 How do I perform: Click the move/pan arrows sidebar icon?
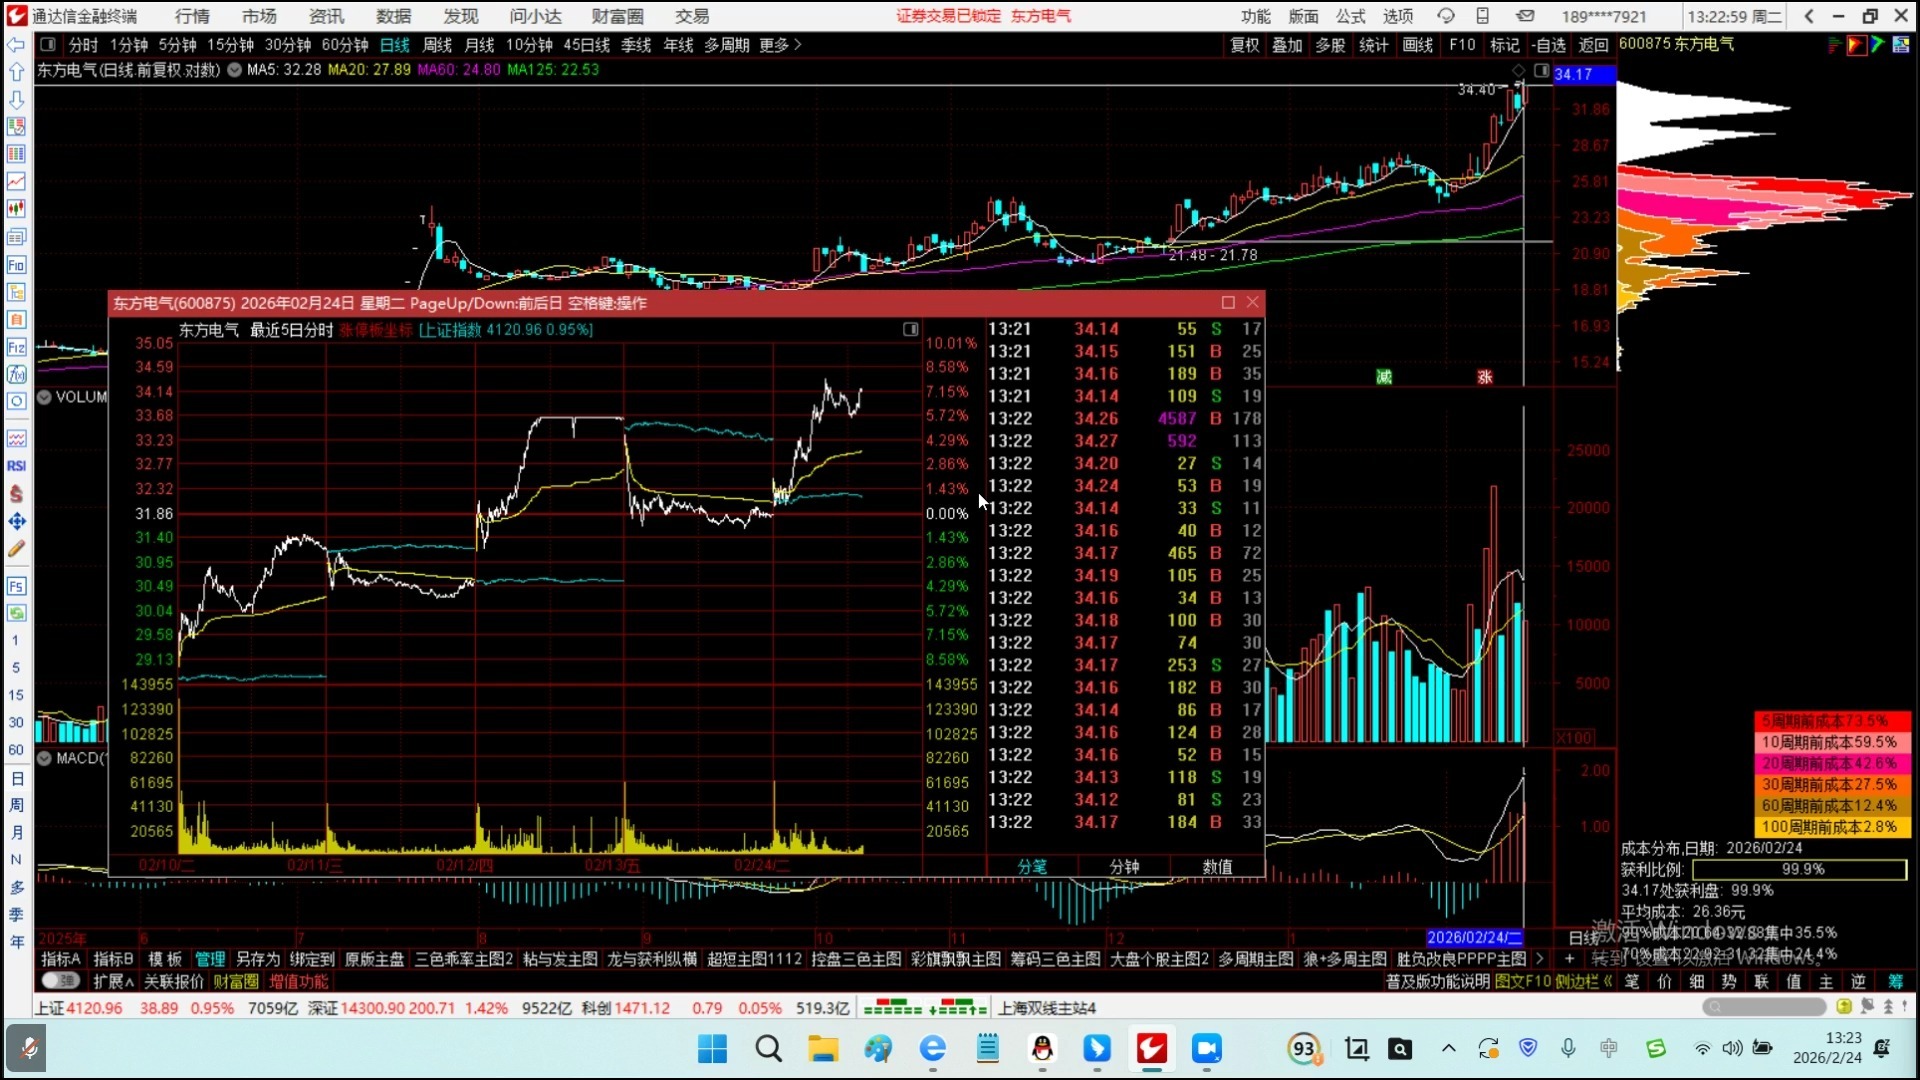16,521
